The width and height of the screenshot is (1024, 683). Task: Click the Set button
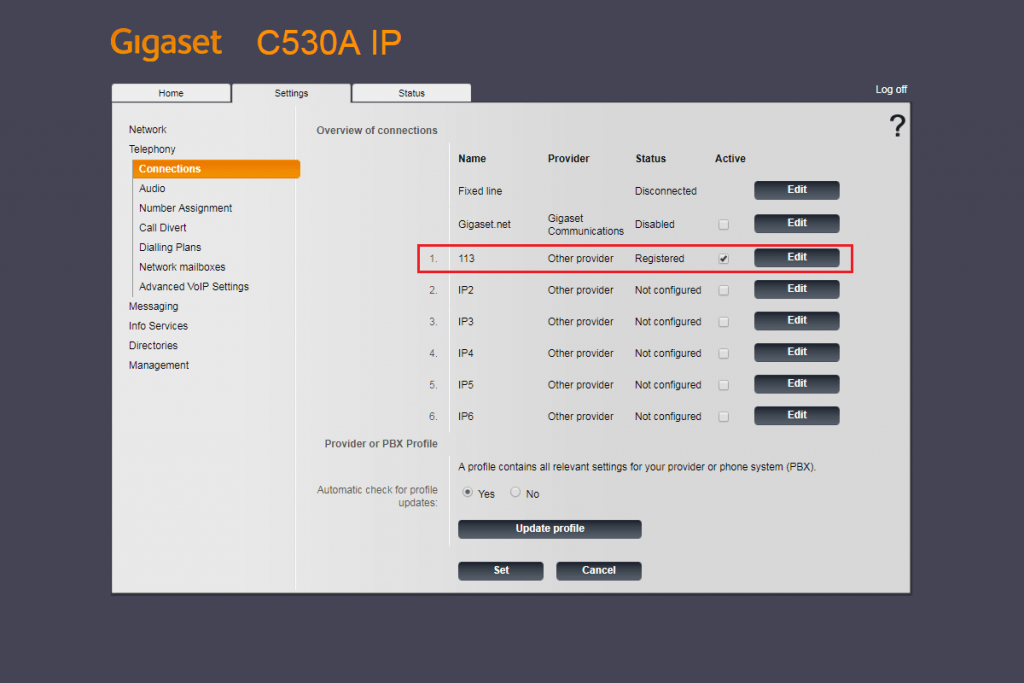point(501,571)
